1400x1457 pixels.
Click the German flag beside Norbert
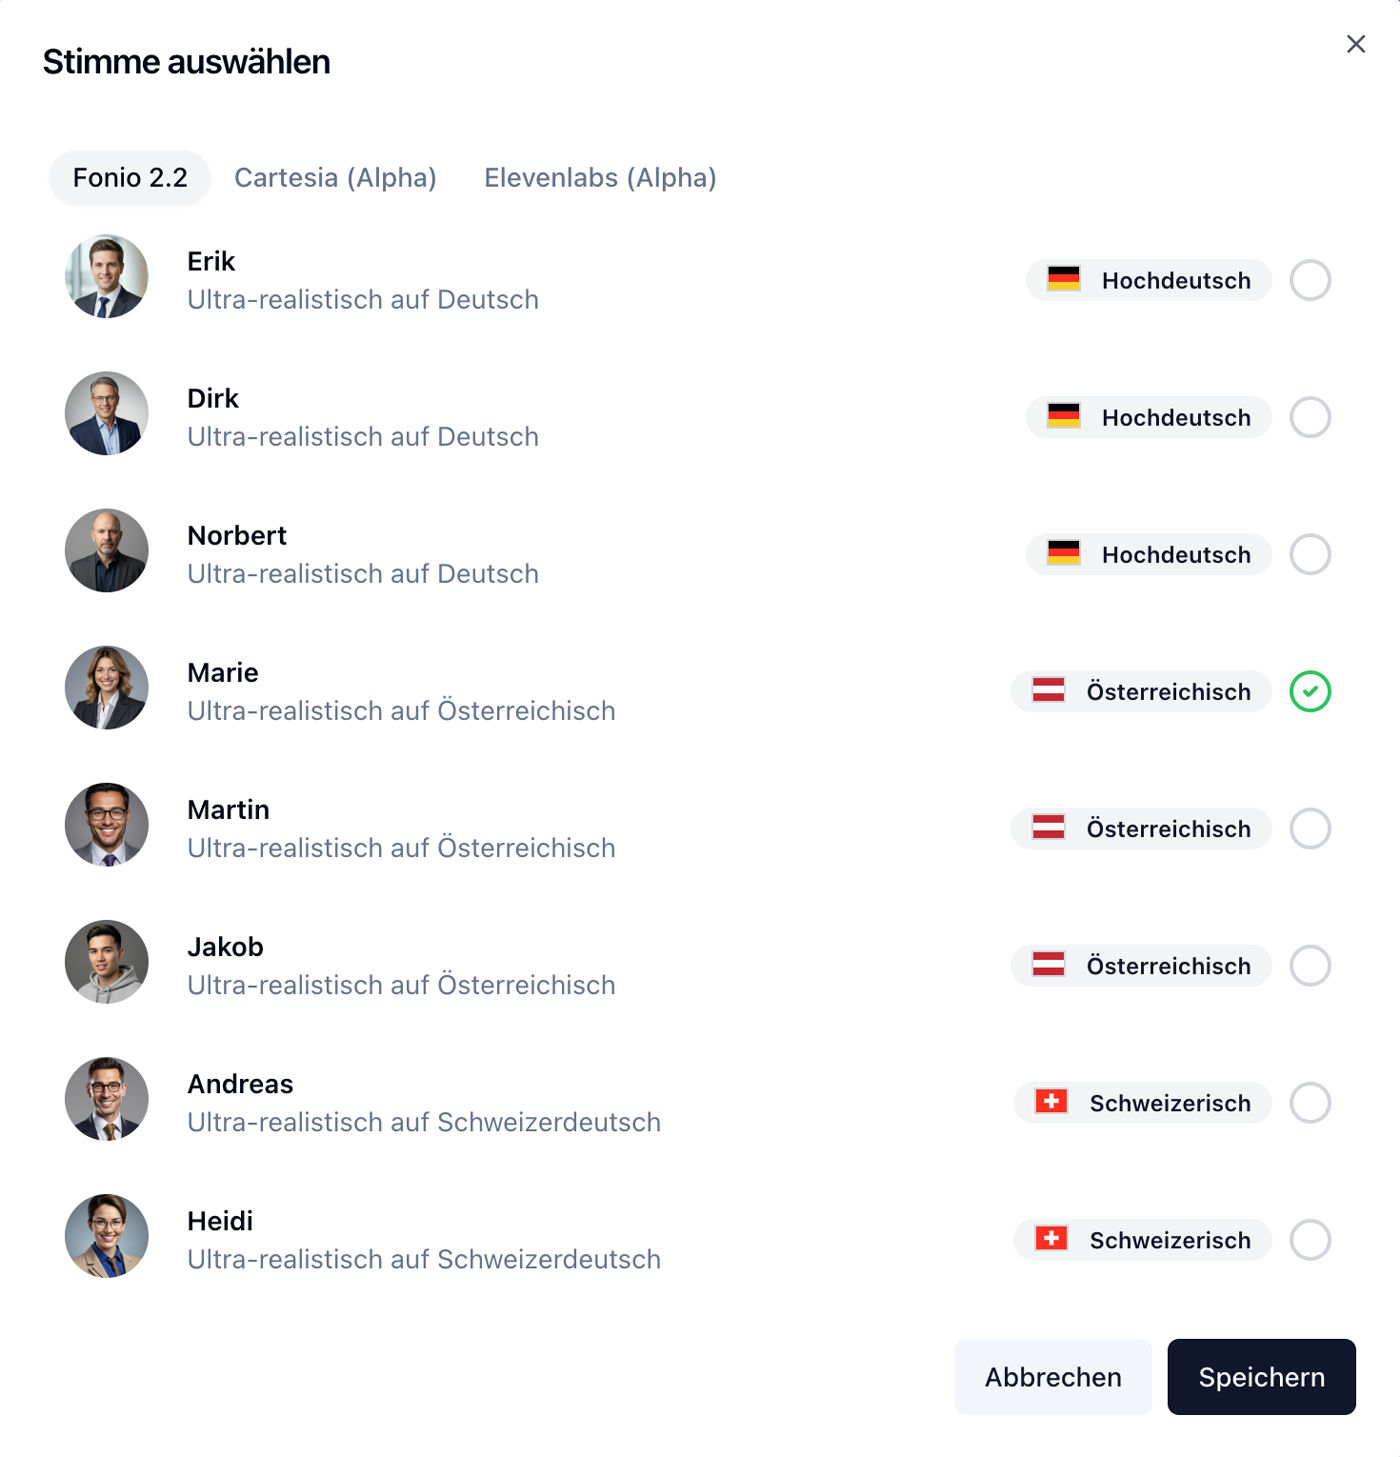[x=1064, y=554]
